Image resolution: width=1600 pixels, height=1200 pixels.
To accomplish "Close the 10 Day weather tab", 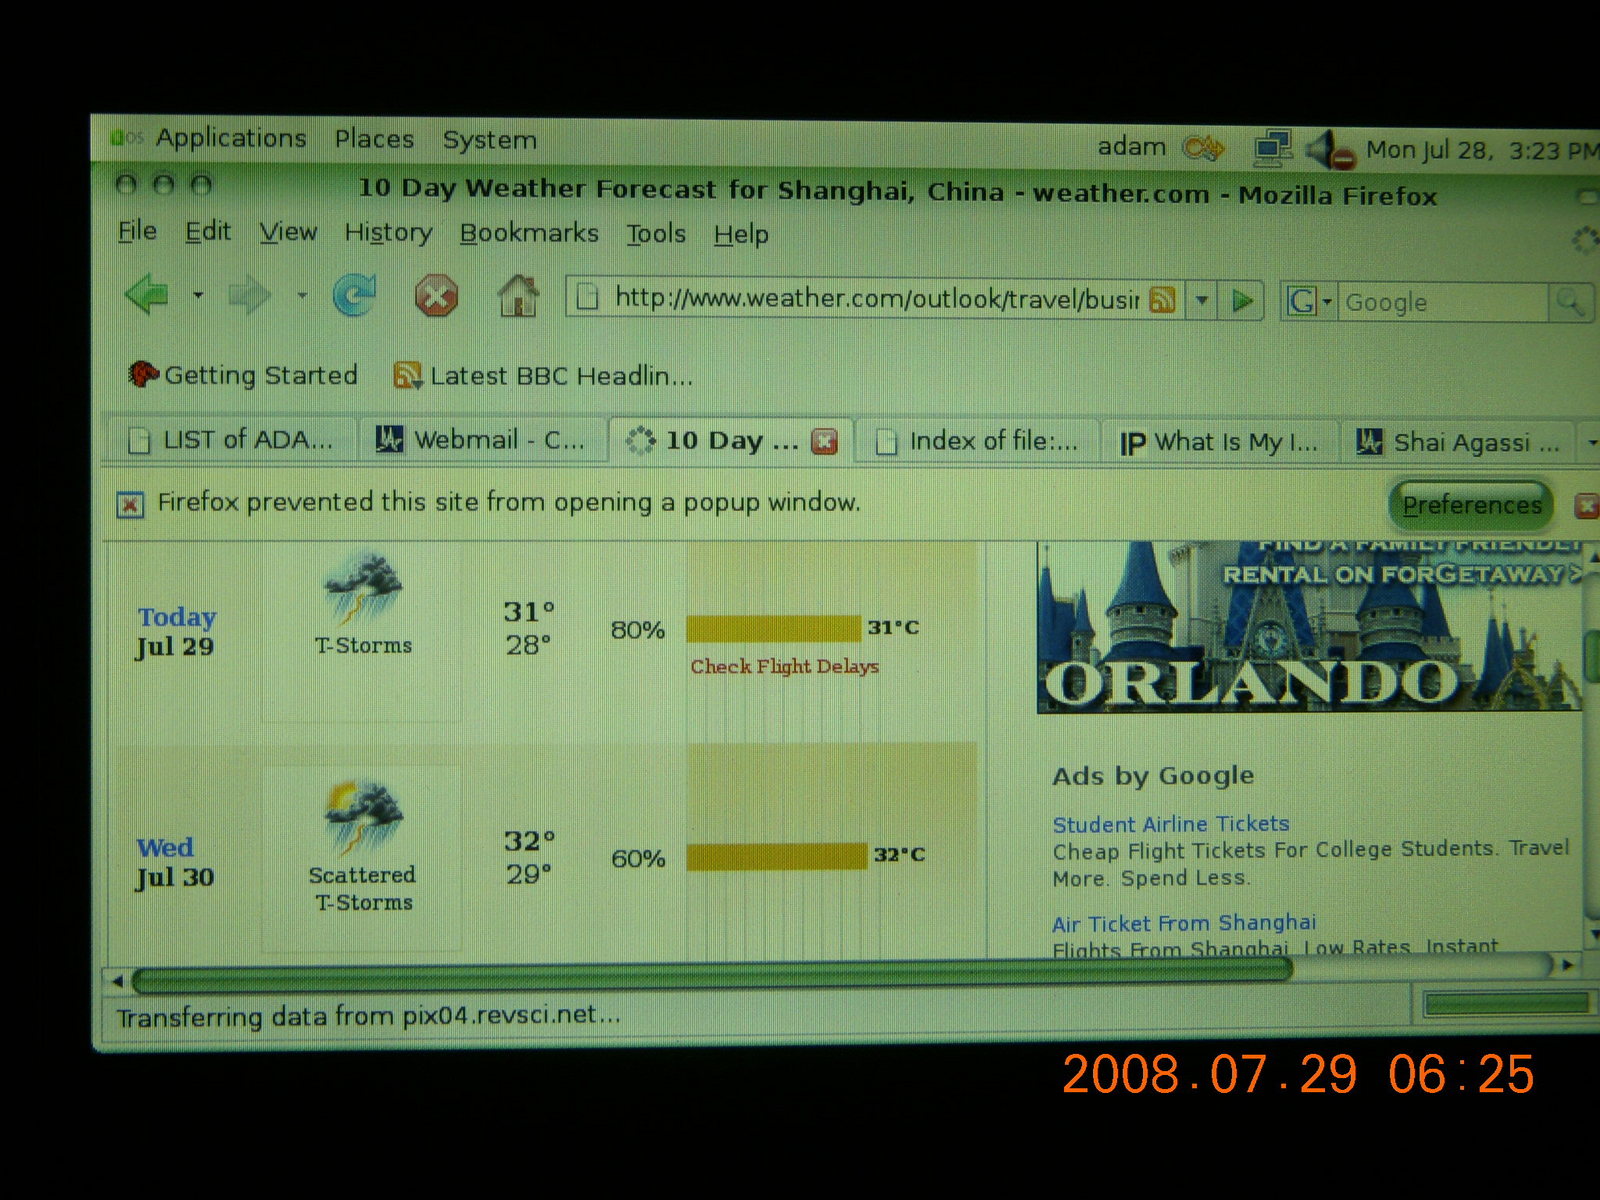I will [824, 441].
